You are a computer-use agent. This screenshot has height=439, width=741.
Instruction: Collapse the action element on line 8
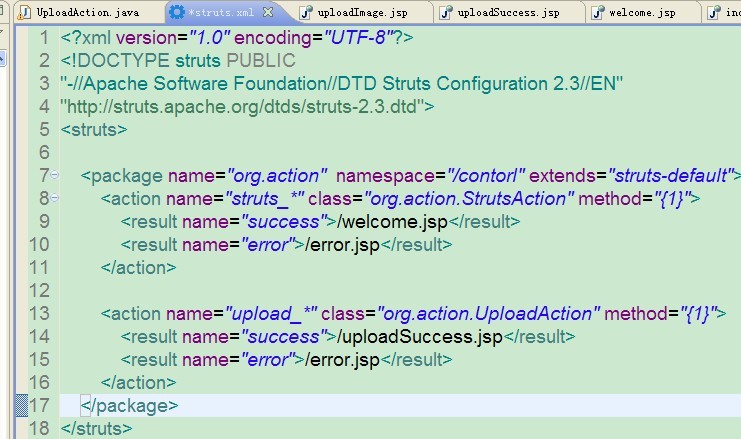[x=54, y=198]
